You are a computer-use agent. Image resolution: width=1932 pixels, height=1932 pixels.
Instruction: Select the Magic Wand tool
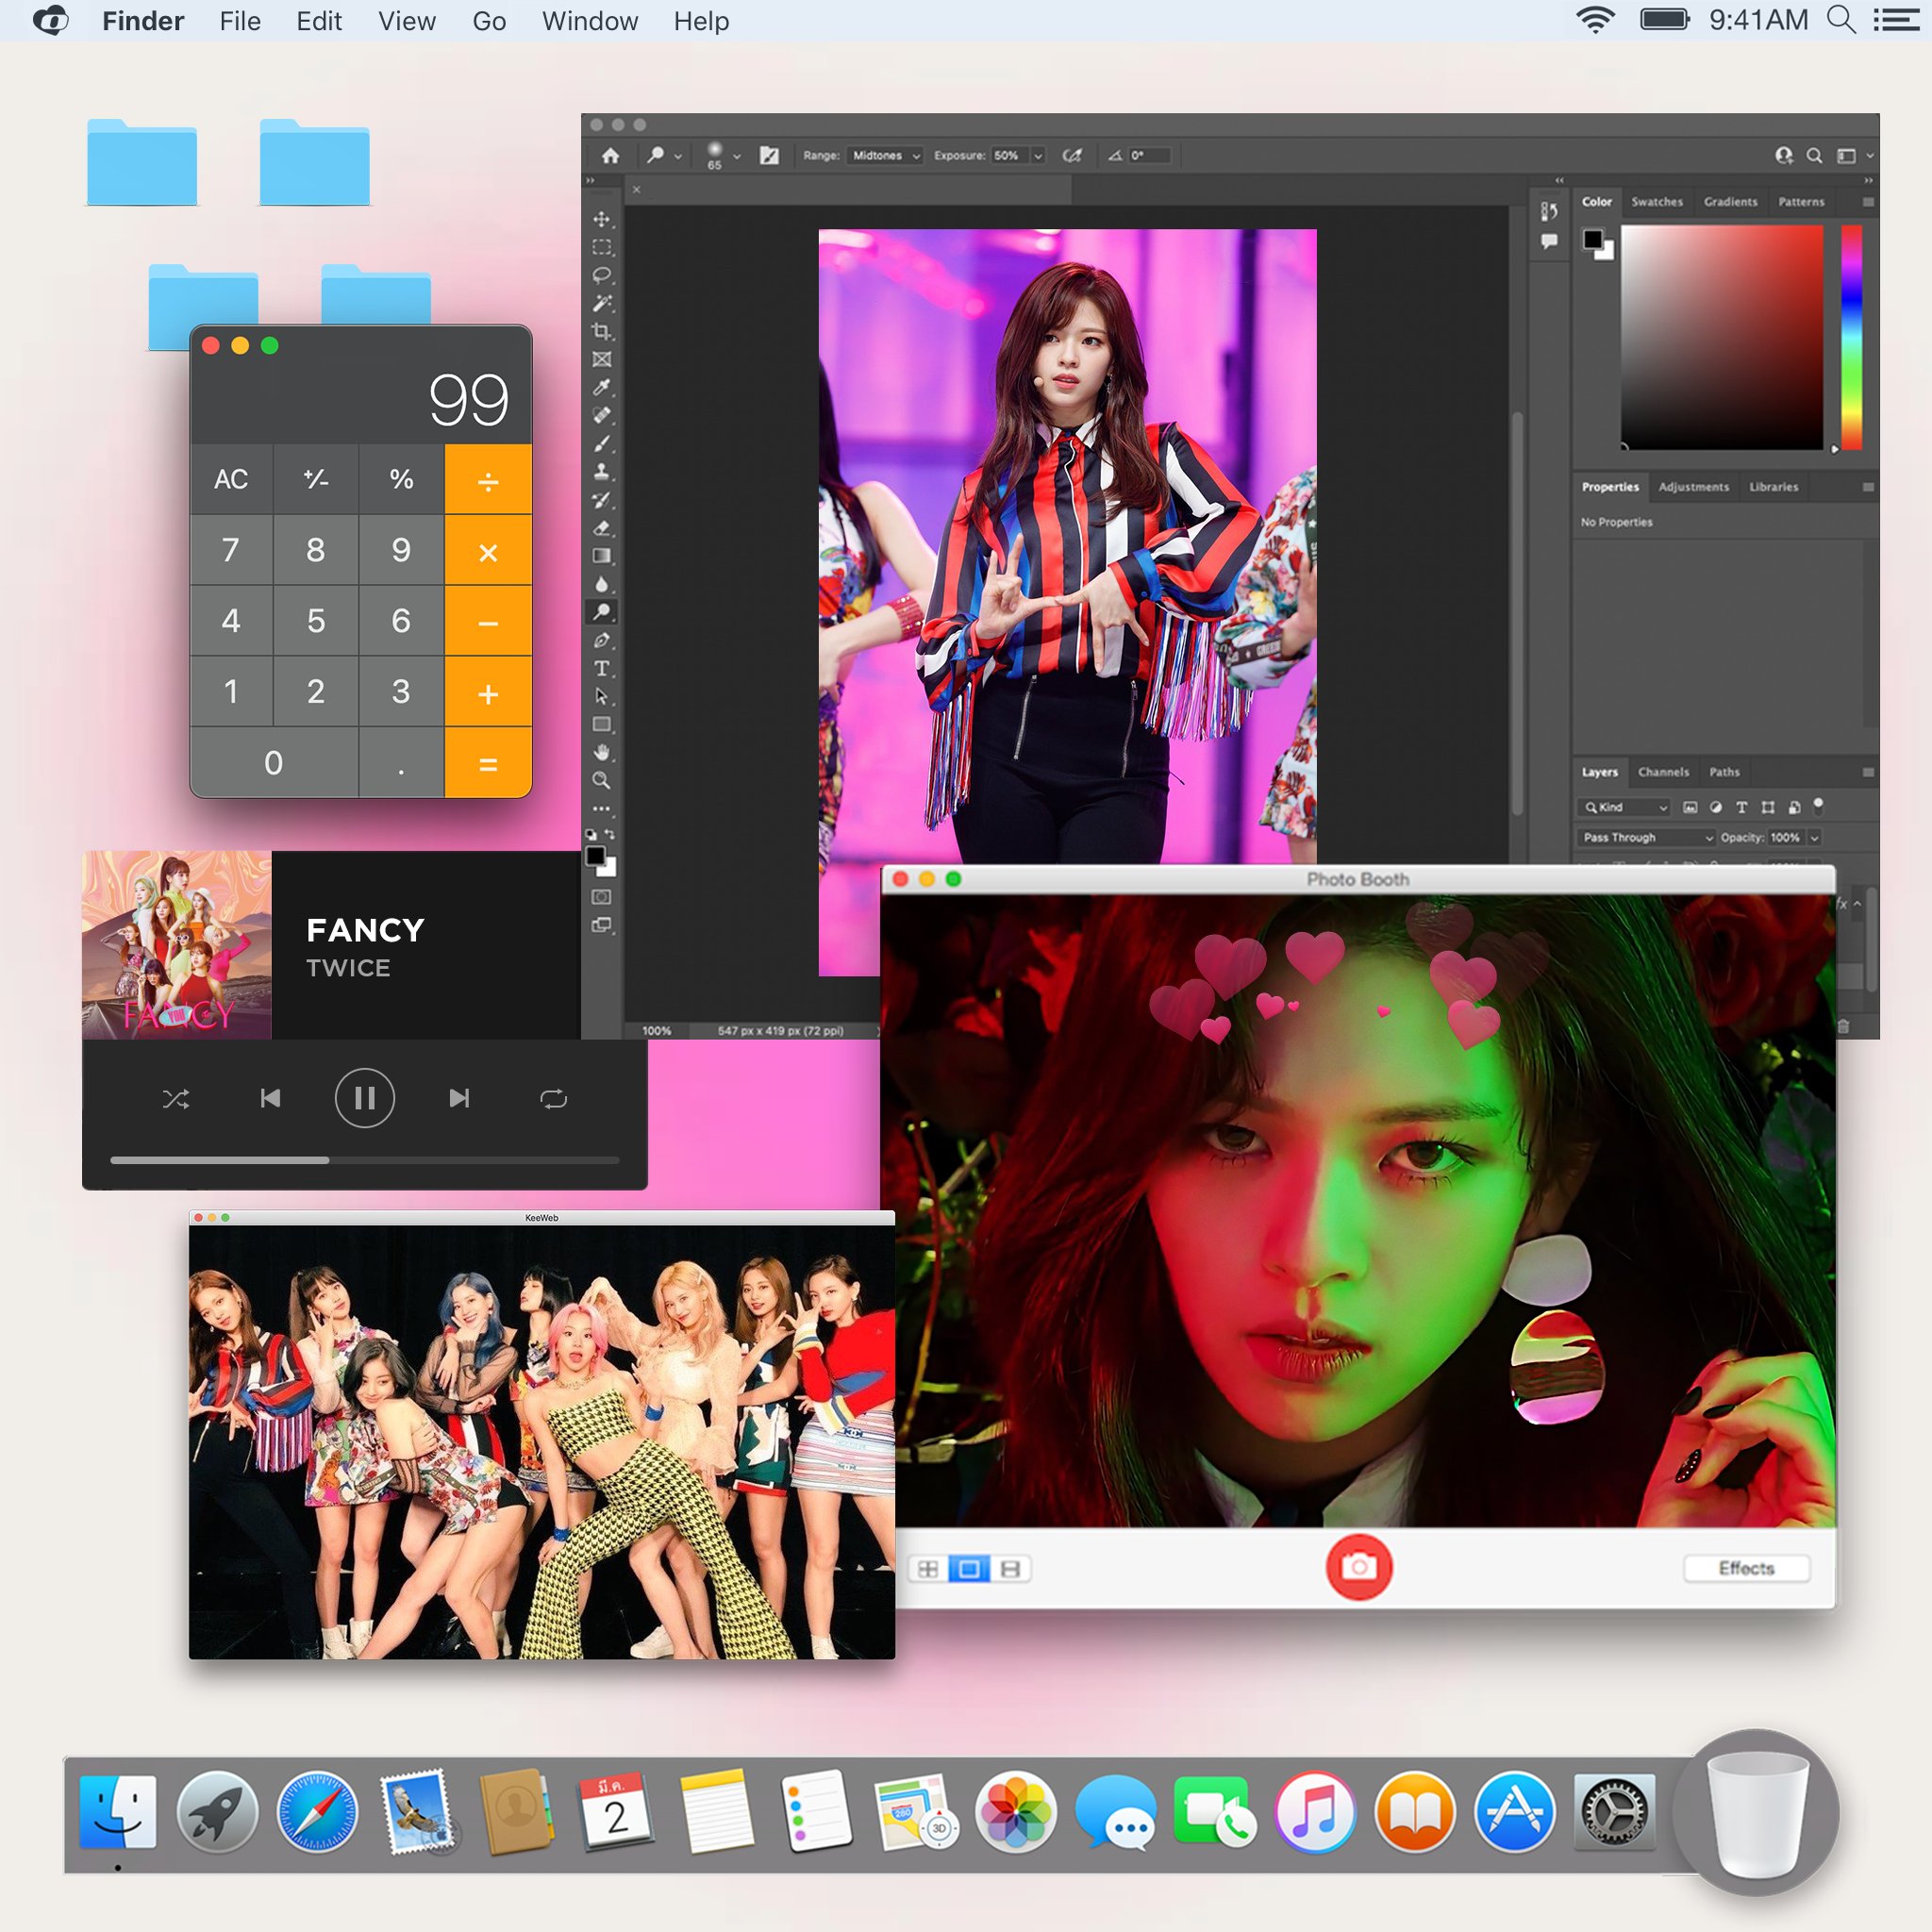[x=601, y=303]
